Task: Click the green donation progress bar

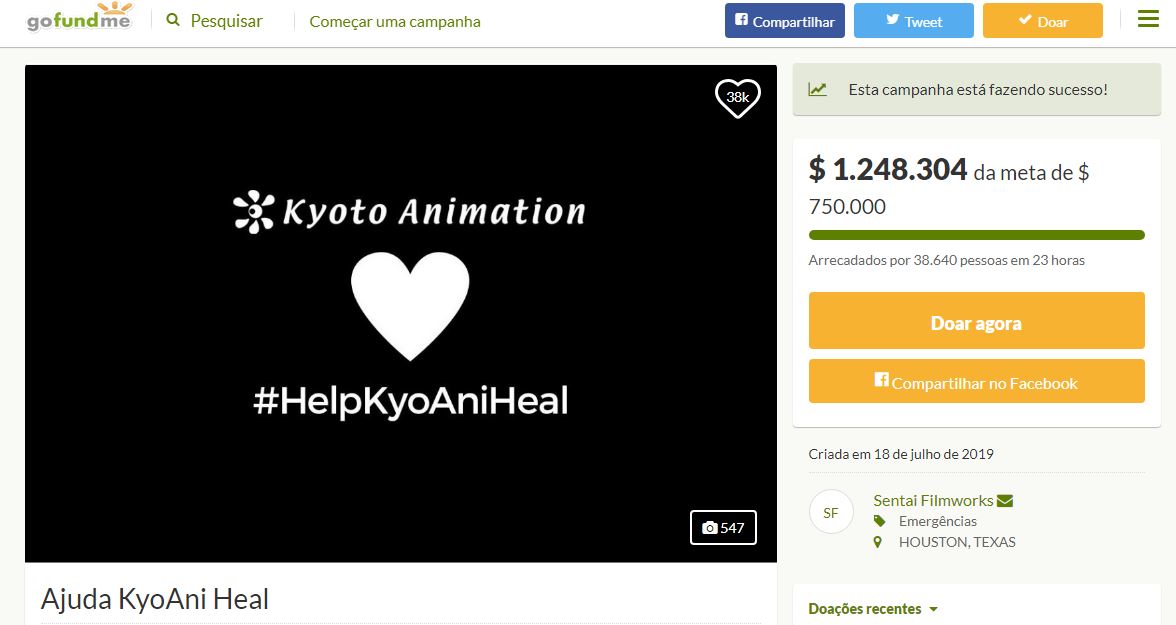Action: pos(976,235)
